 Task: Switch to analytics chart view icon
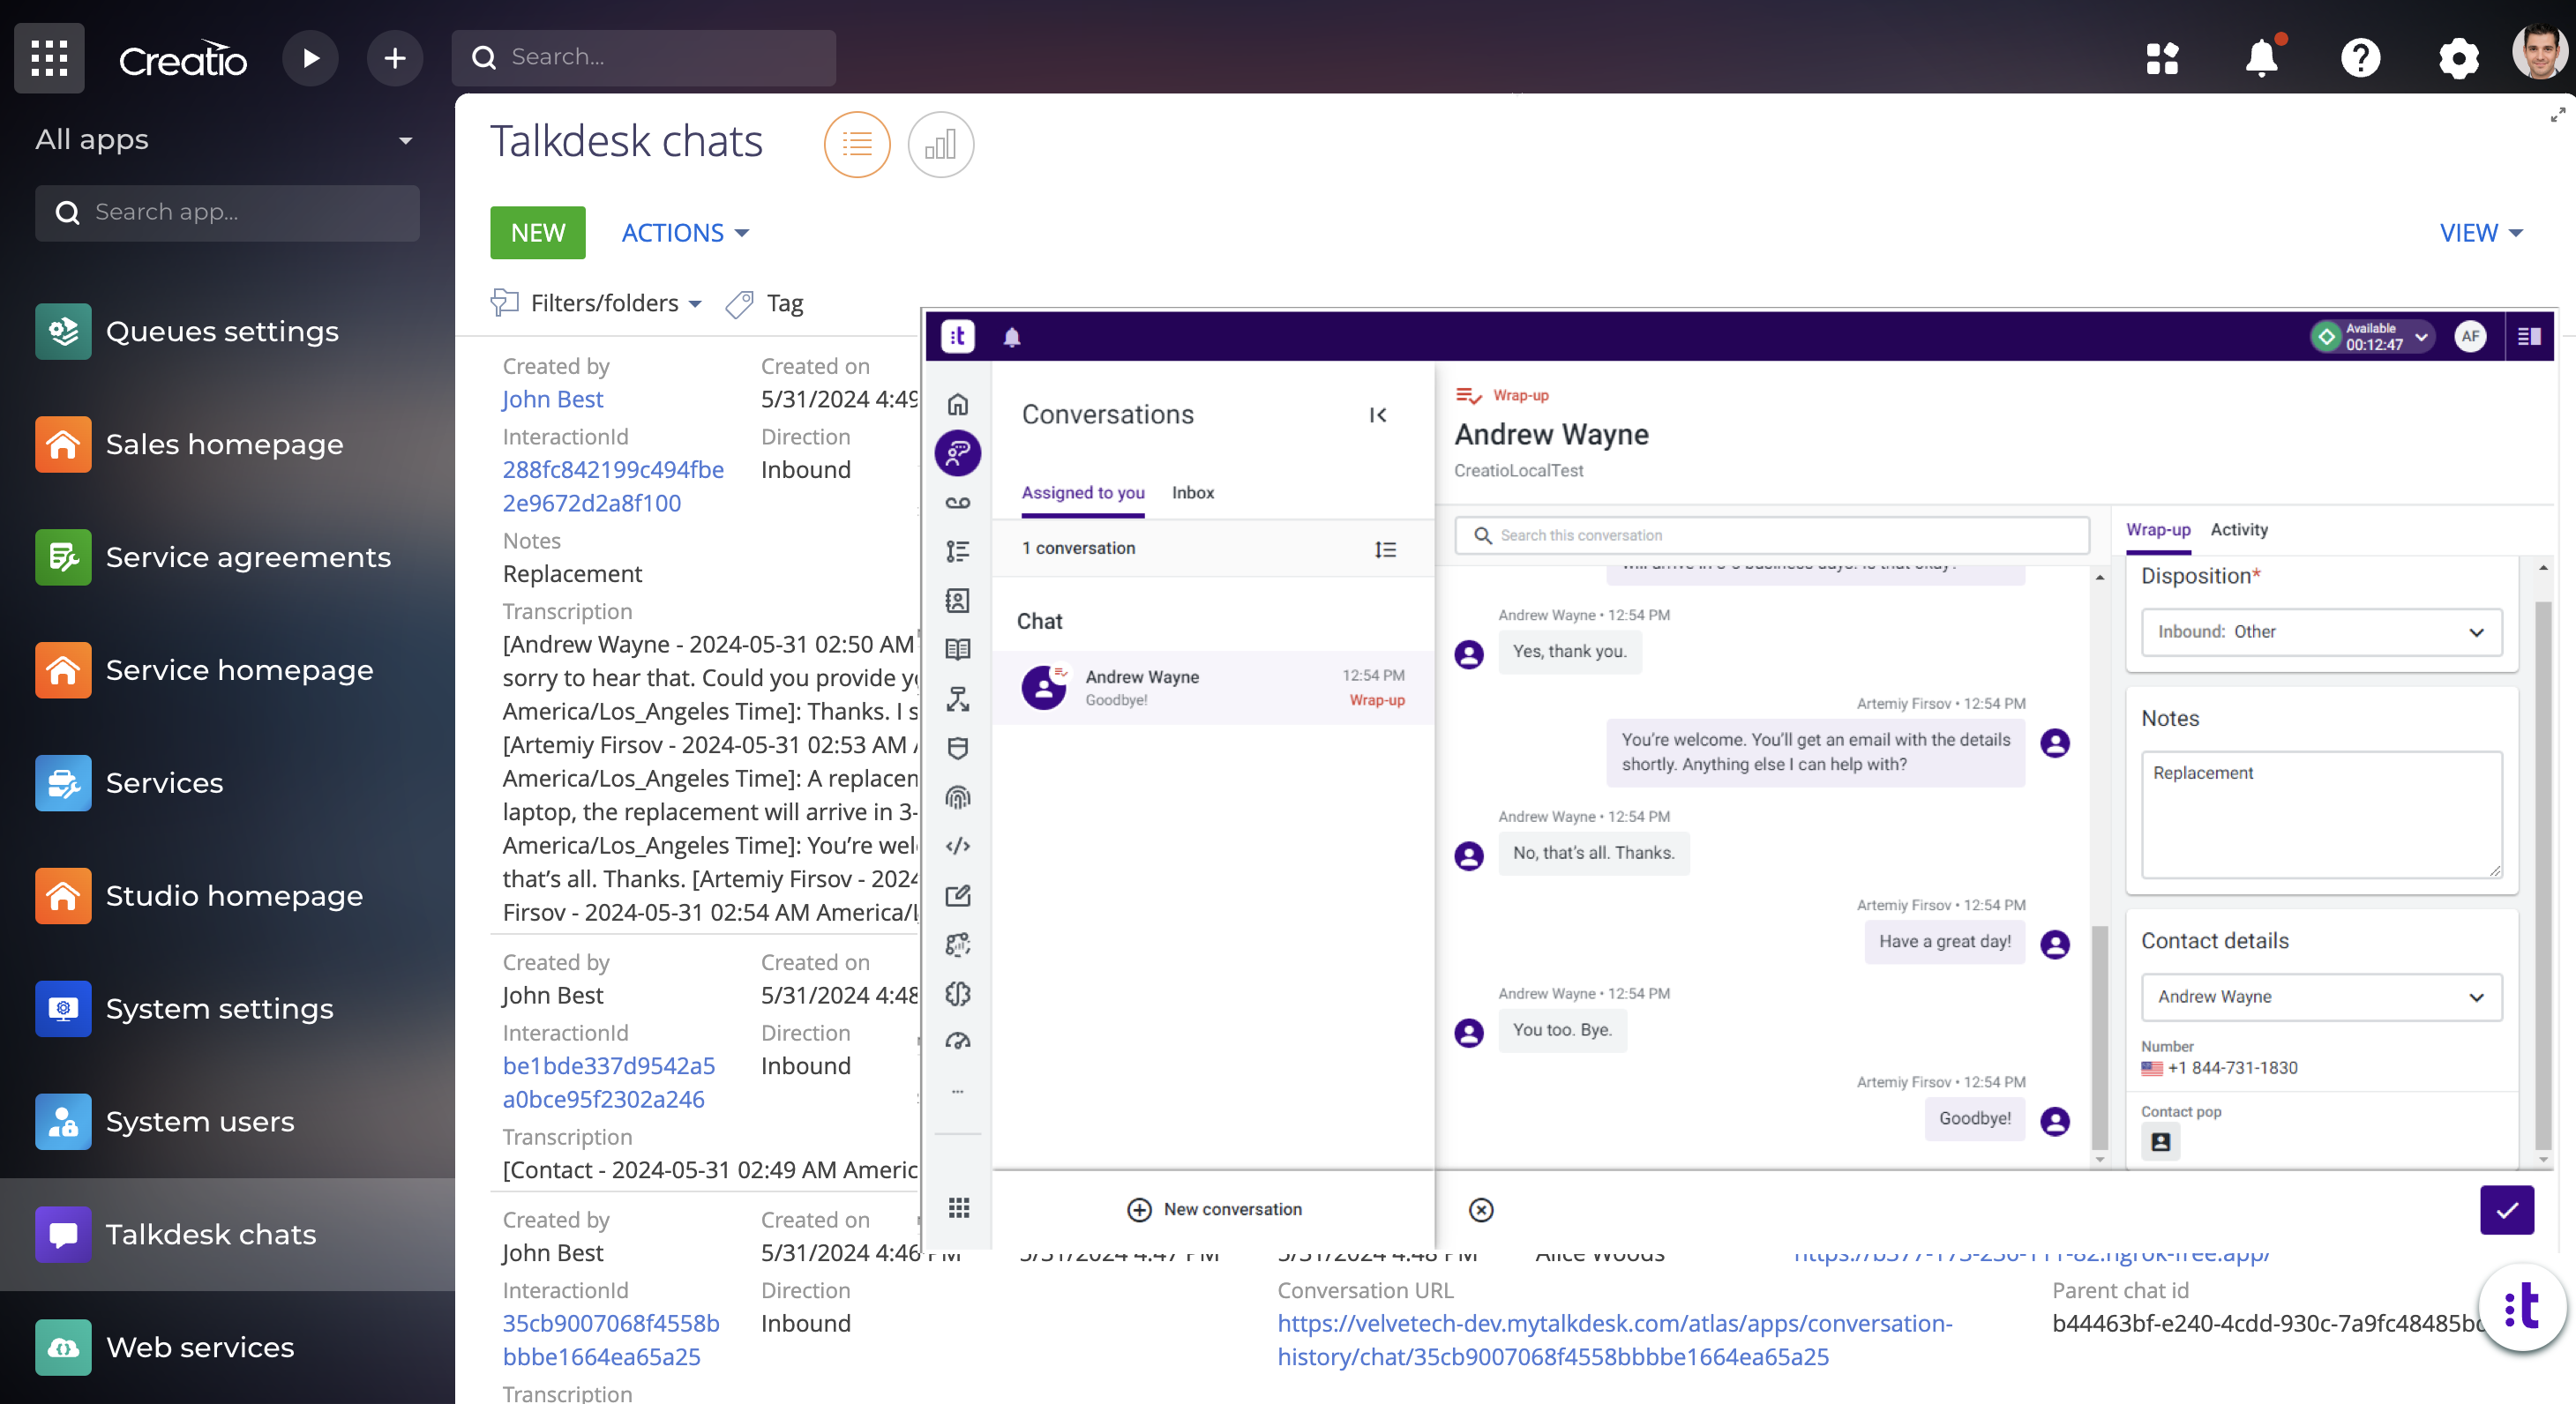click(x=940, y=145)
